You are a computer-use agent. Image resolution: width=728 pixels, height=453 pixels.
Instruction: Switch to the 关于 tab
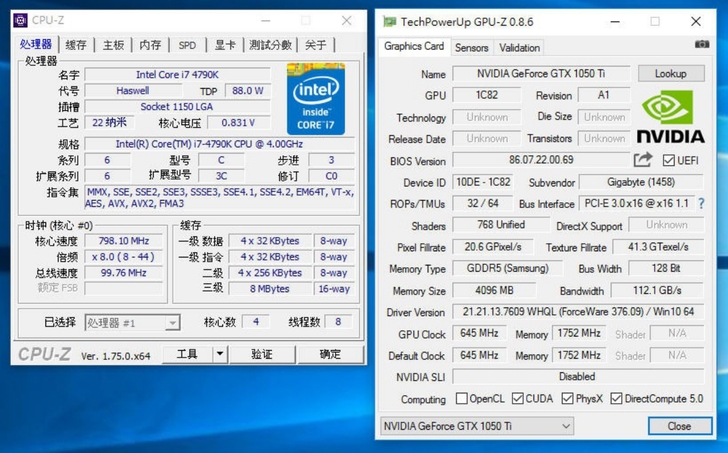click(x=316, y=45)
